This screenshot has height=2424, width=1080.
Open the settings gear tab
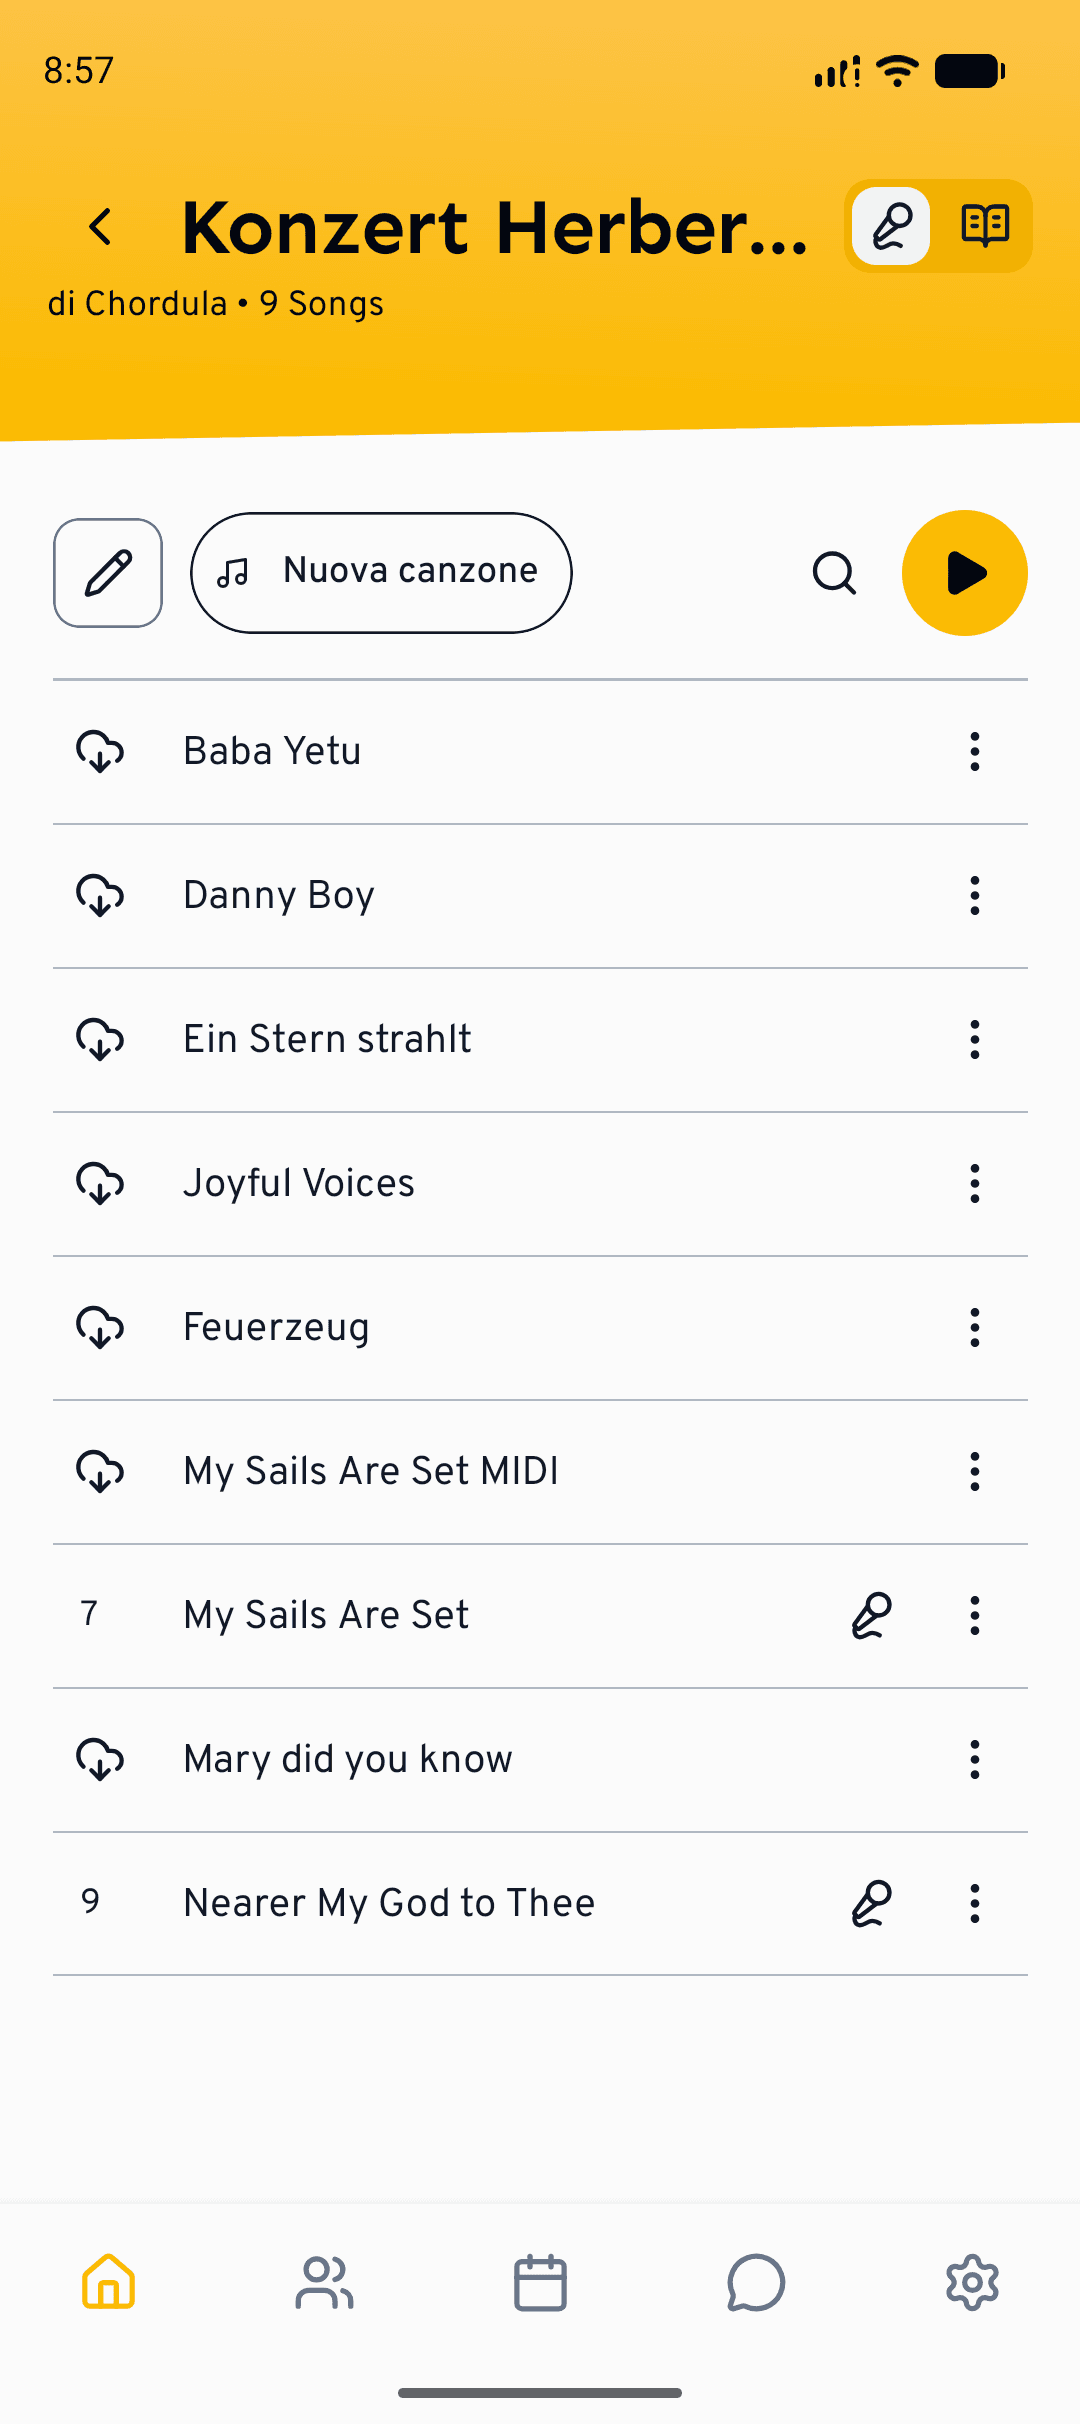972,2282
